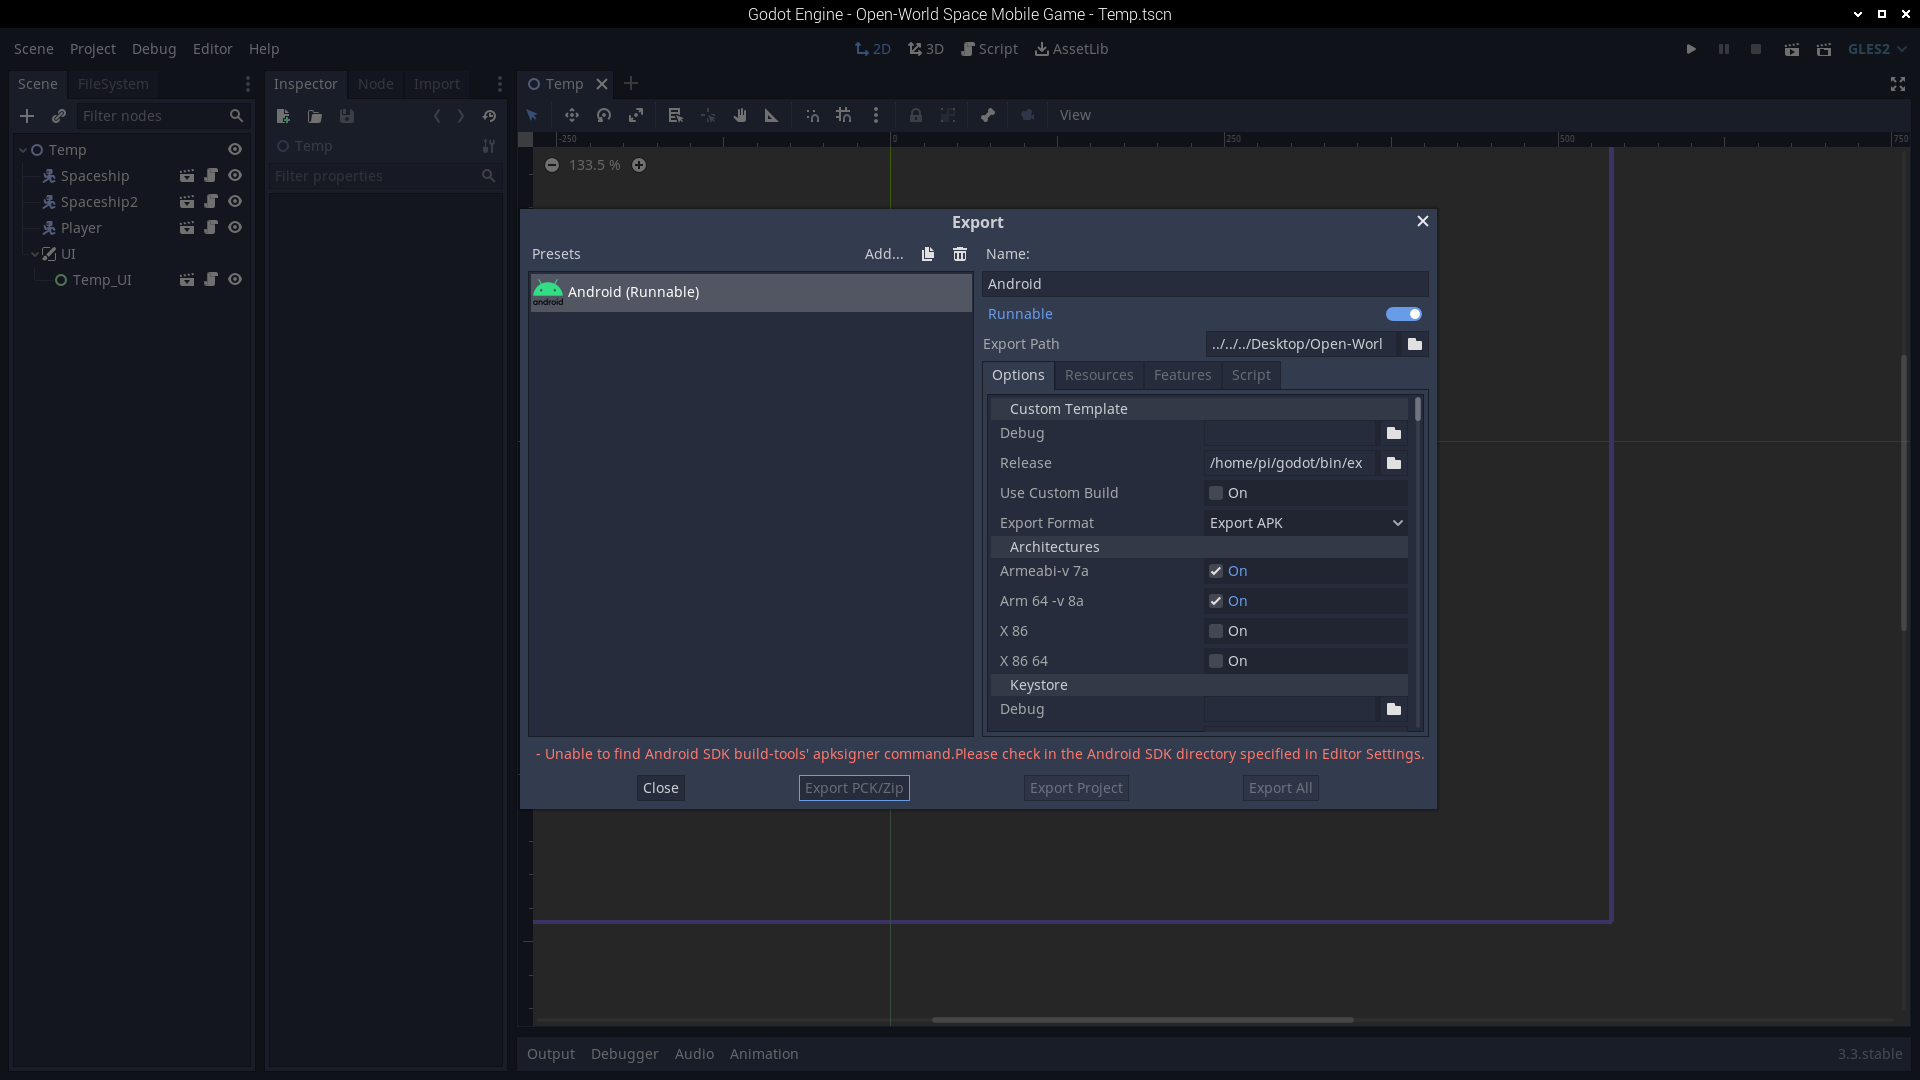Hide the Spaceship2 node with its eye icon
Image resolution: width=1920 pixels, height=1080 pixels.
click(x=235, y=201)
